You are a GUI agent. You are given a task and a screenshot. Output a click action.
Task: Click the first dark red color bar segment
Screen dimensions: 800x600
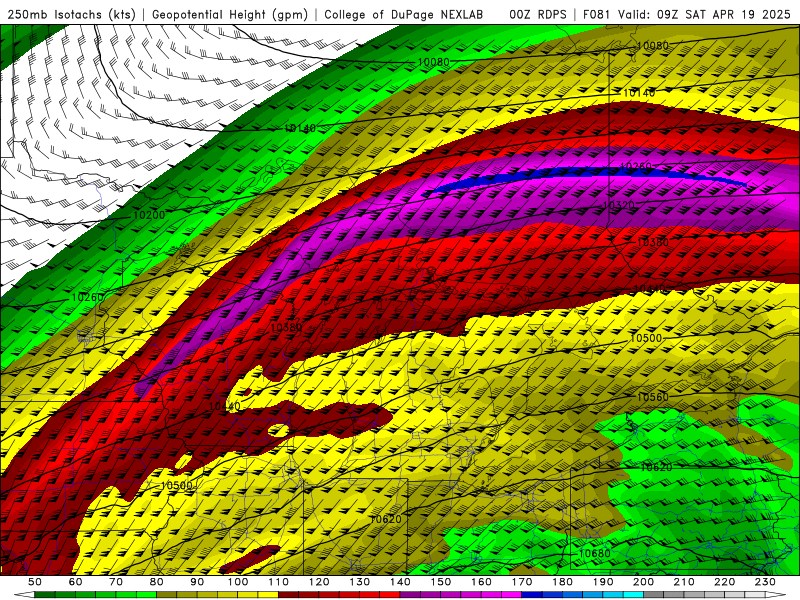click(x=288, y=595)
